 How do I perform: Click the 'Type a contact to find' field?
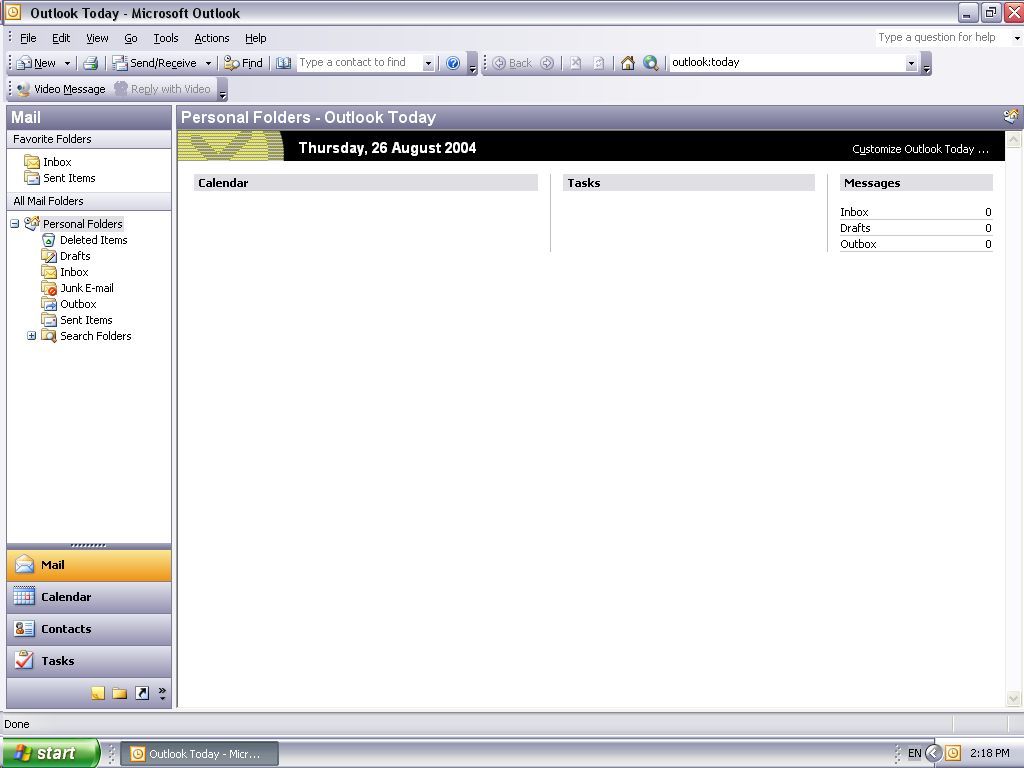(x=359, y=63)
